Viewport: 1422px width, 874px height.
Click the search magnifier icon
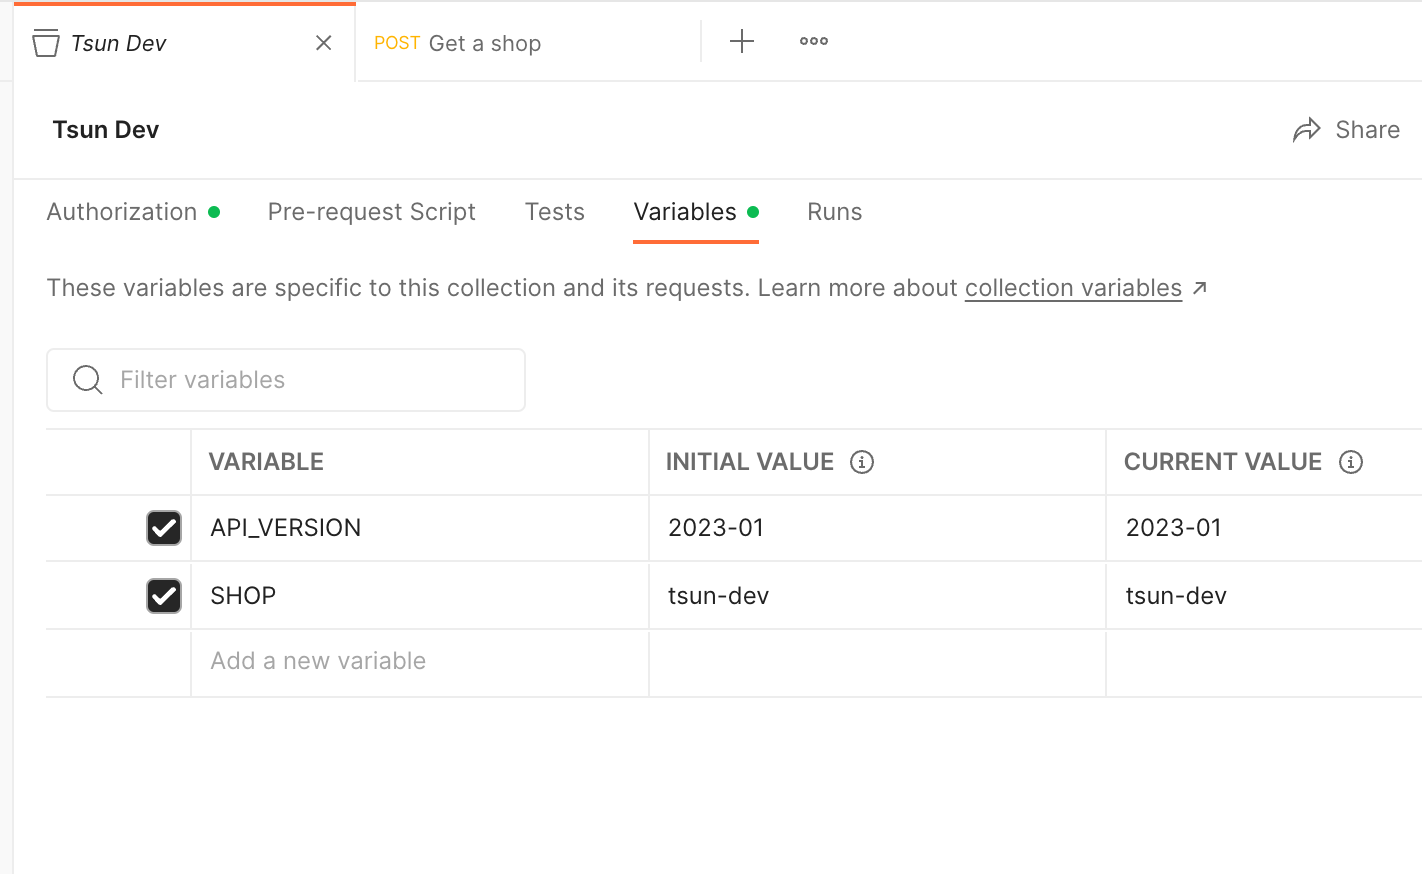(x=88, y=380)
